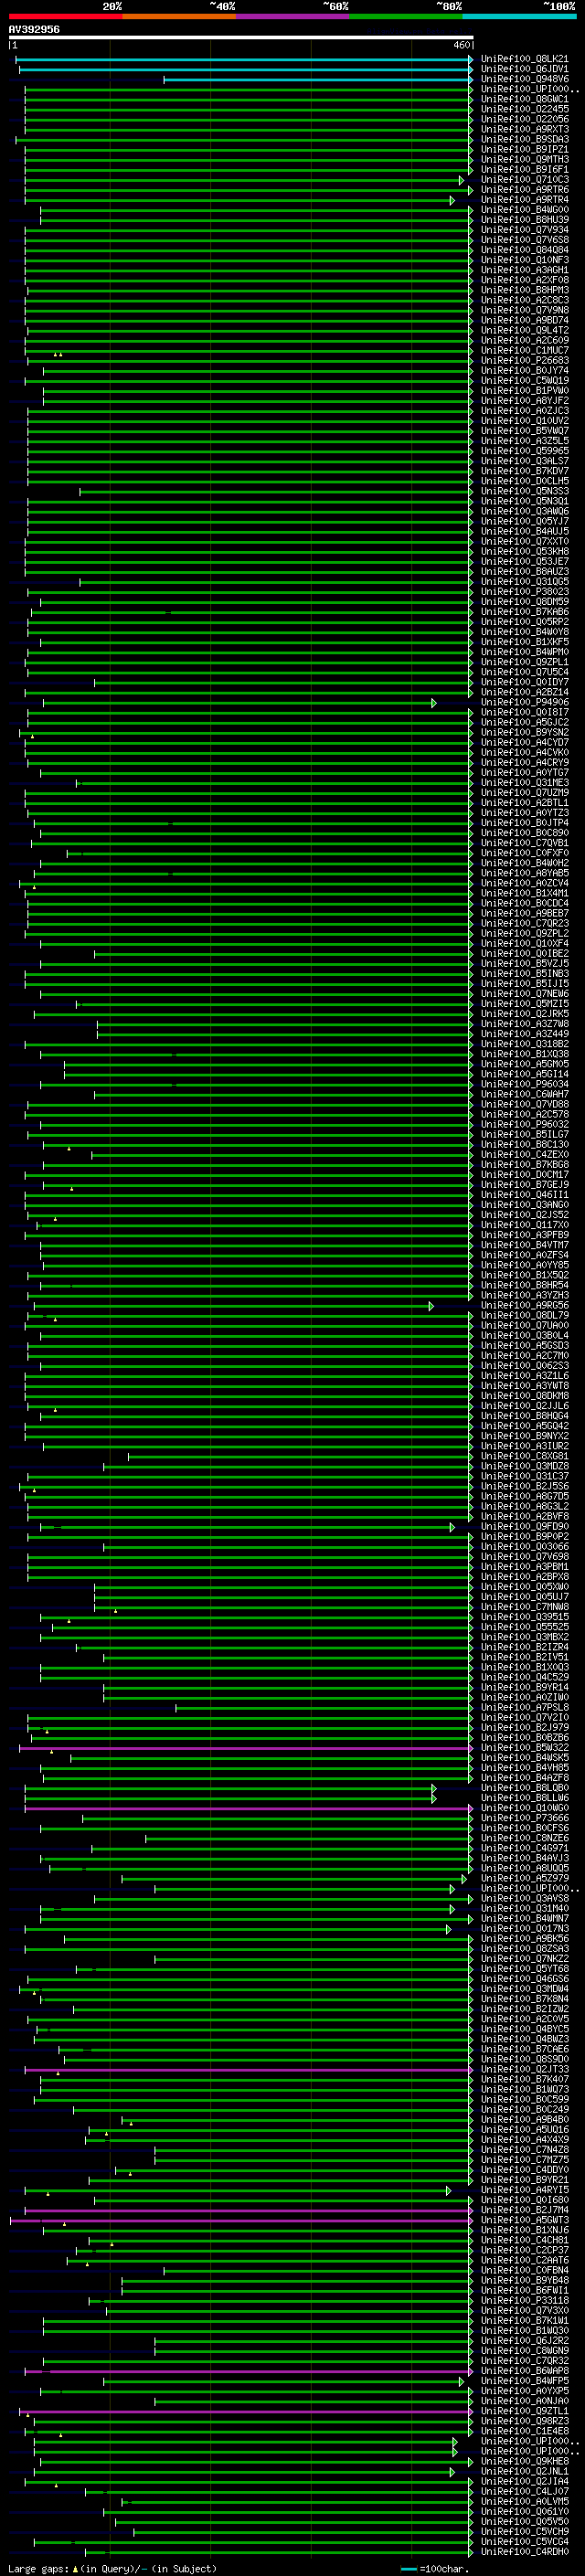Image resolution: width=585 pixels, height=2576 pixels.
Task: Select hit label UniRef100_Q05V50
Action: (x=525, y=2521)
